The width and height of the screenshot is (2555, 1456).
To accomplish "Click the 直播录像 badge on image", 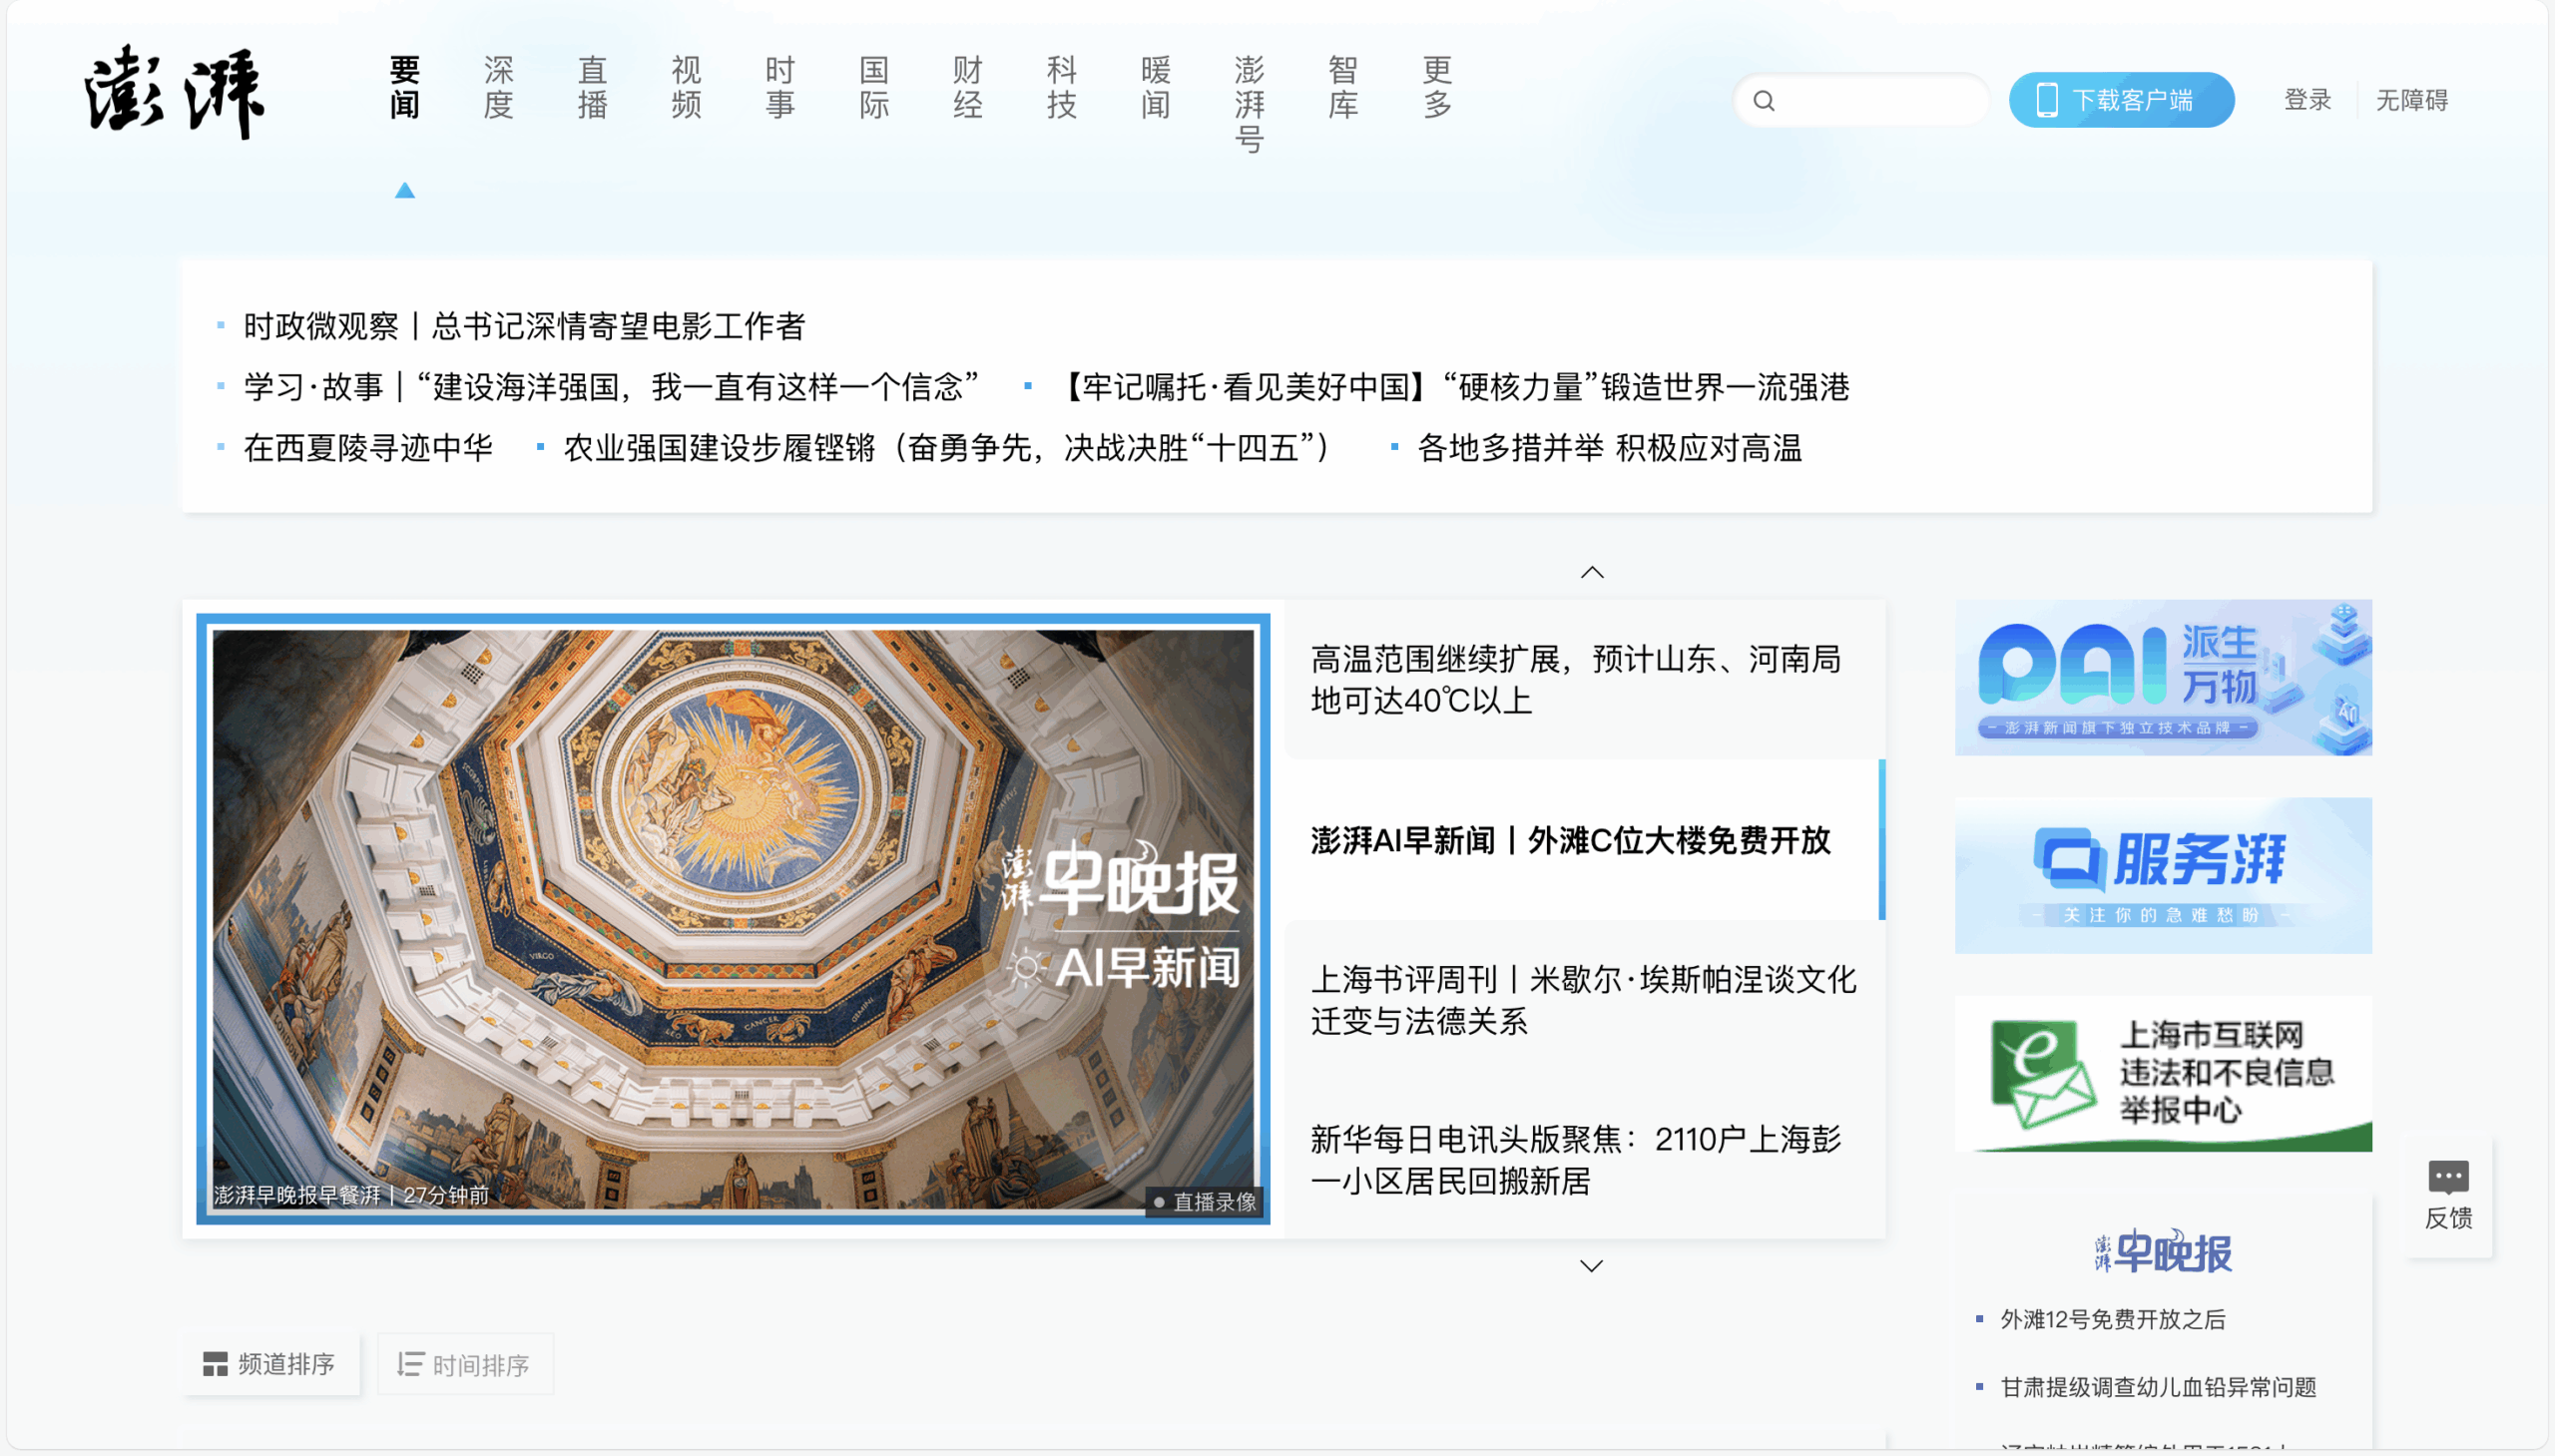I will coord(1204,1201).
